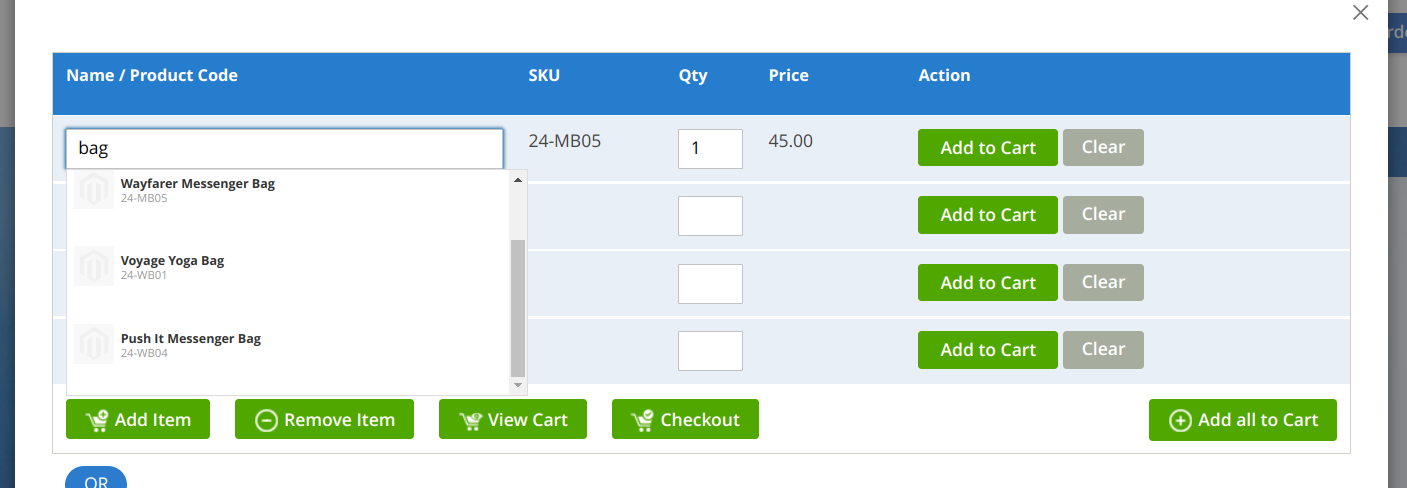1407x488 pixels.
Task: Click the first row quantity field
Action: click(710, 149)
